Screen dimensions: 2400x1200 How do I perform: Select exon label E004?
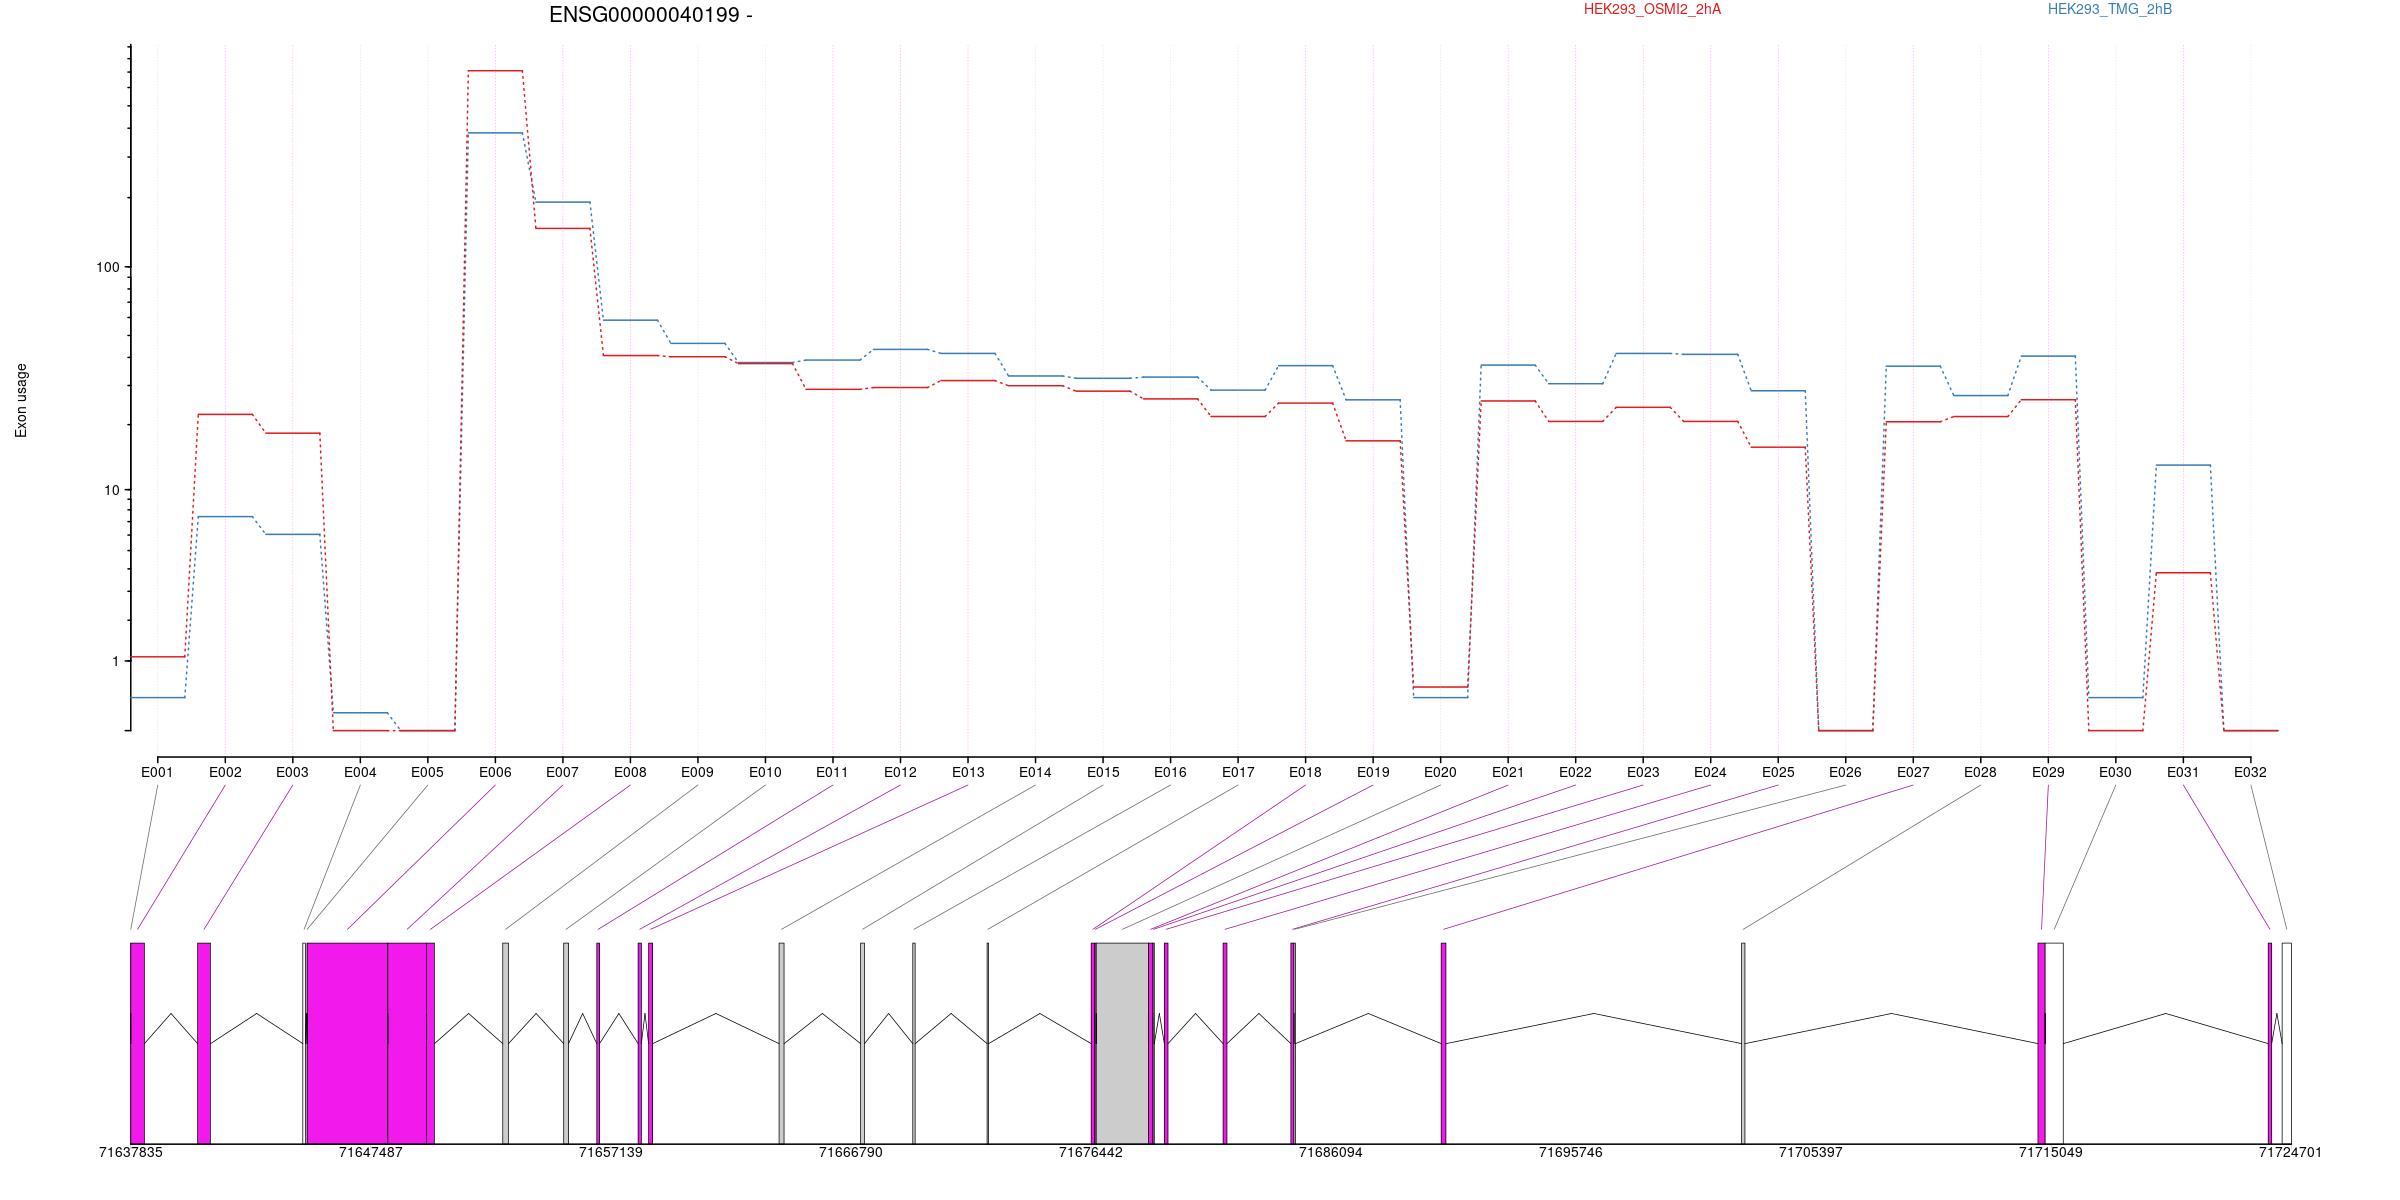(360, 772)
